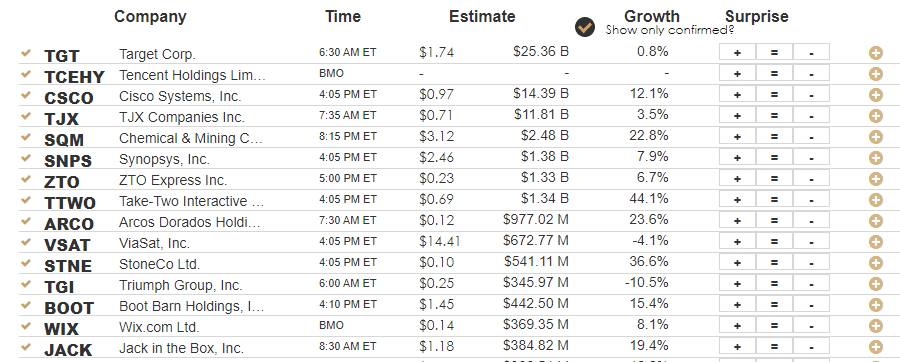Click the plus circle icon for TGT row
The image size is (900, 362).
pyautogui.click(x=875, y=53)
